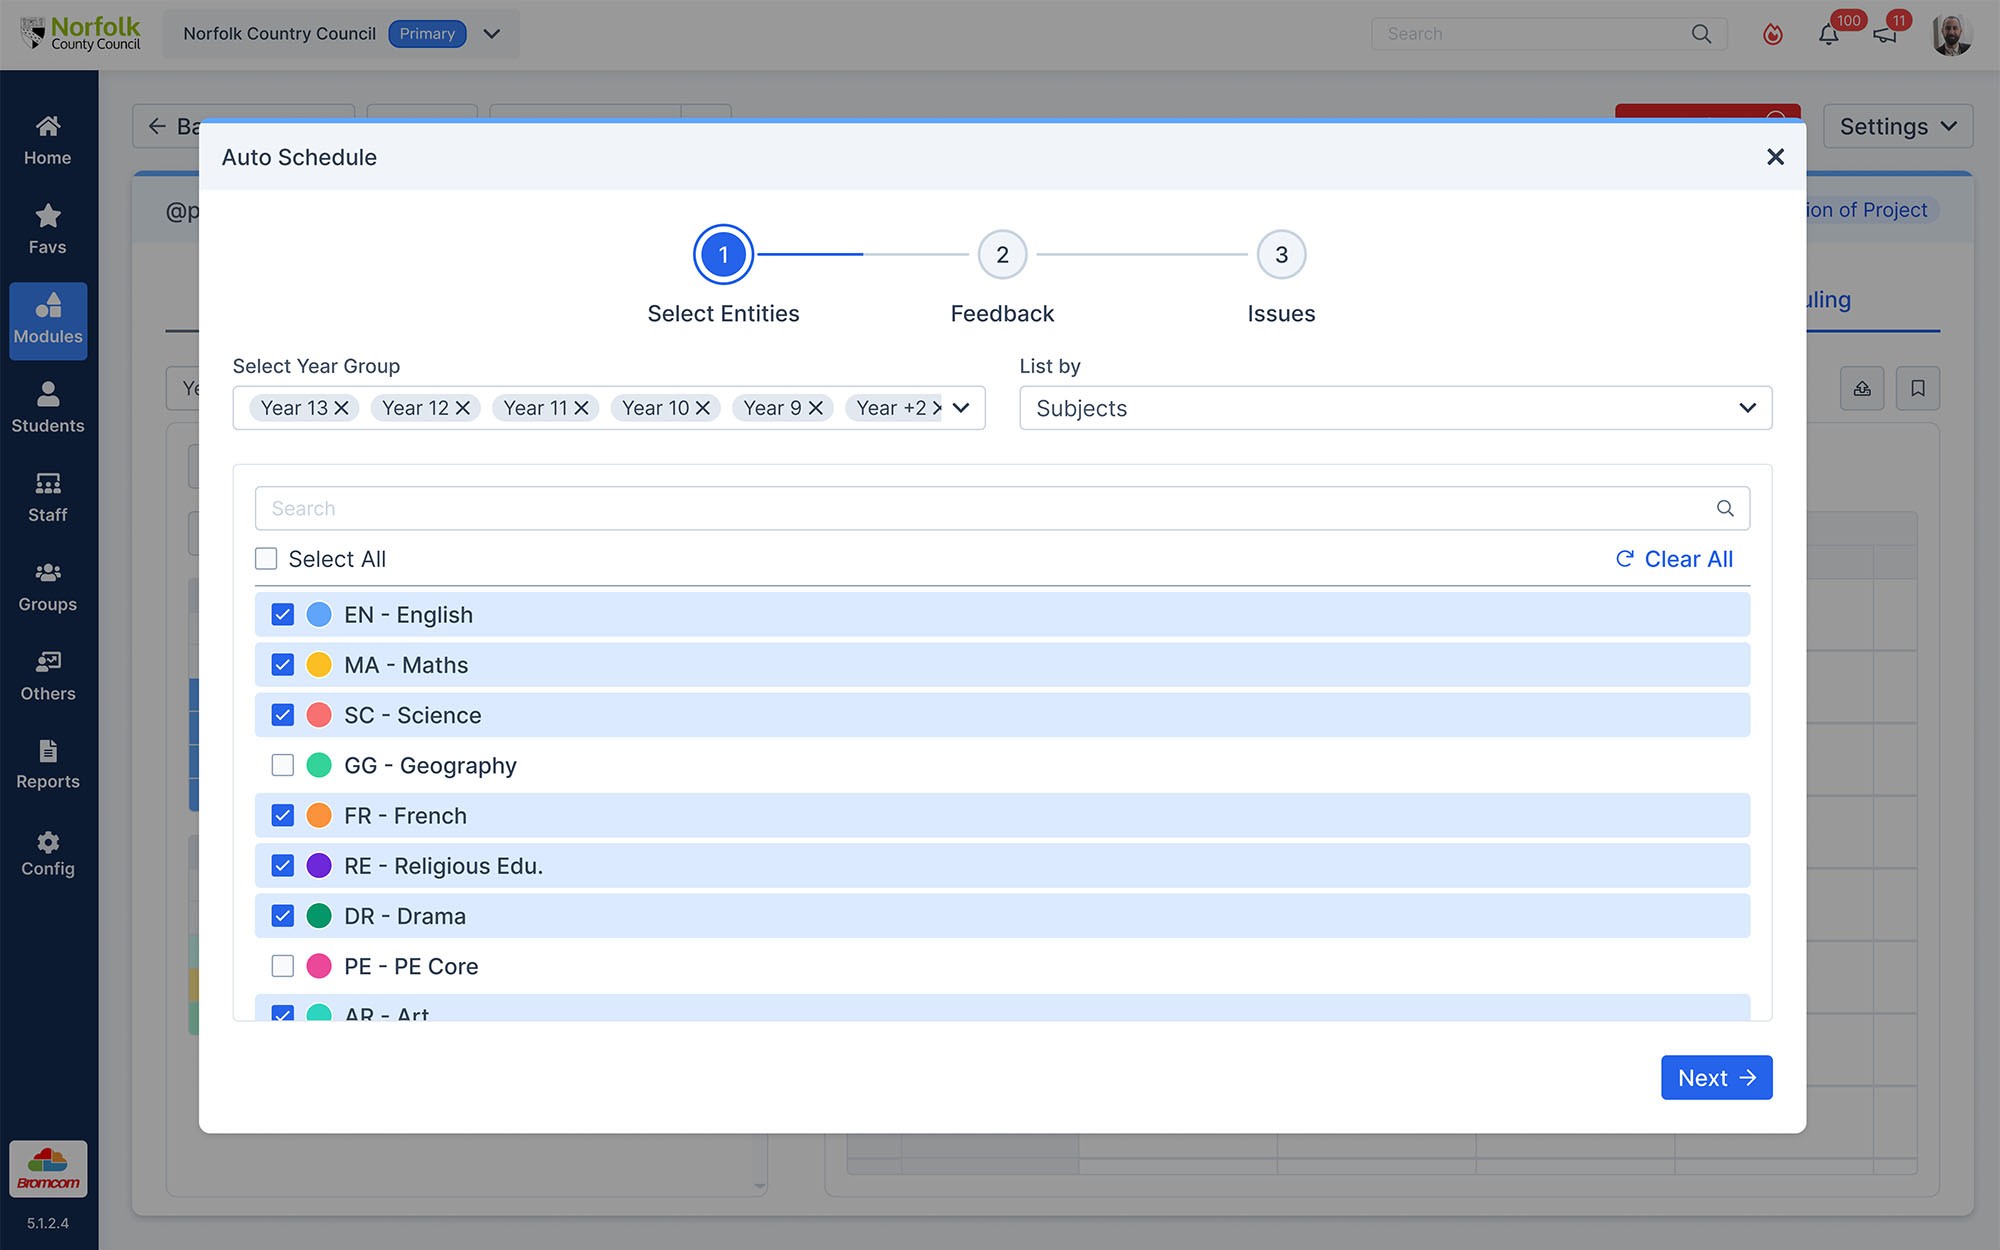Uncheck the SC - Science checkbox

[x=283, y=715]
